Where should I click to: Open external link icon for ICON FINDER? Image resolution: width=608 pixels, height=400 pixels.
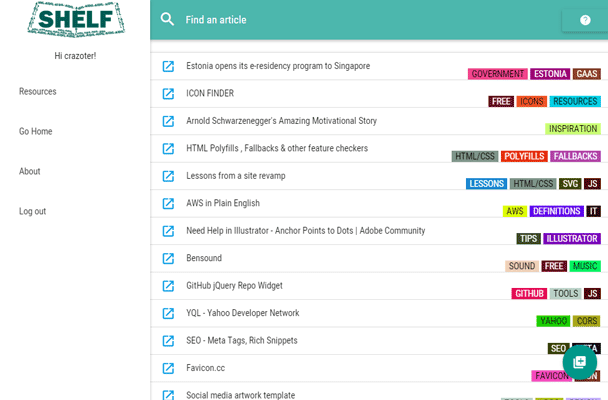(x=168, y=94)
